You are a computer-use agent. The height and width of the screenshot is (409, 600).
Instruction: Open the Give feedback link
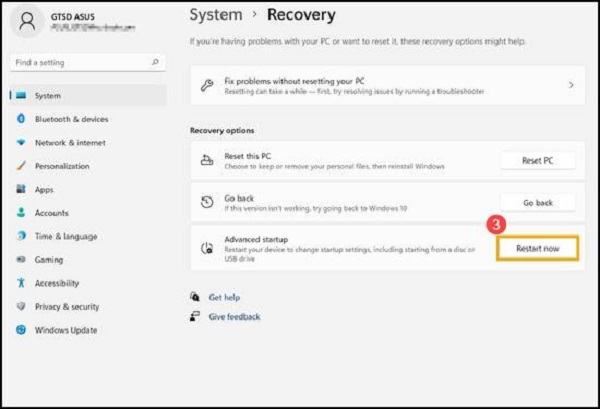coord(234,317)
